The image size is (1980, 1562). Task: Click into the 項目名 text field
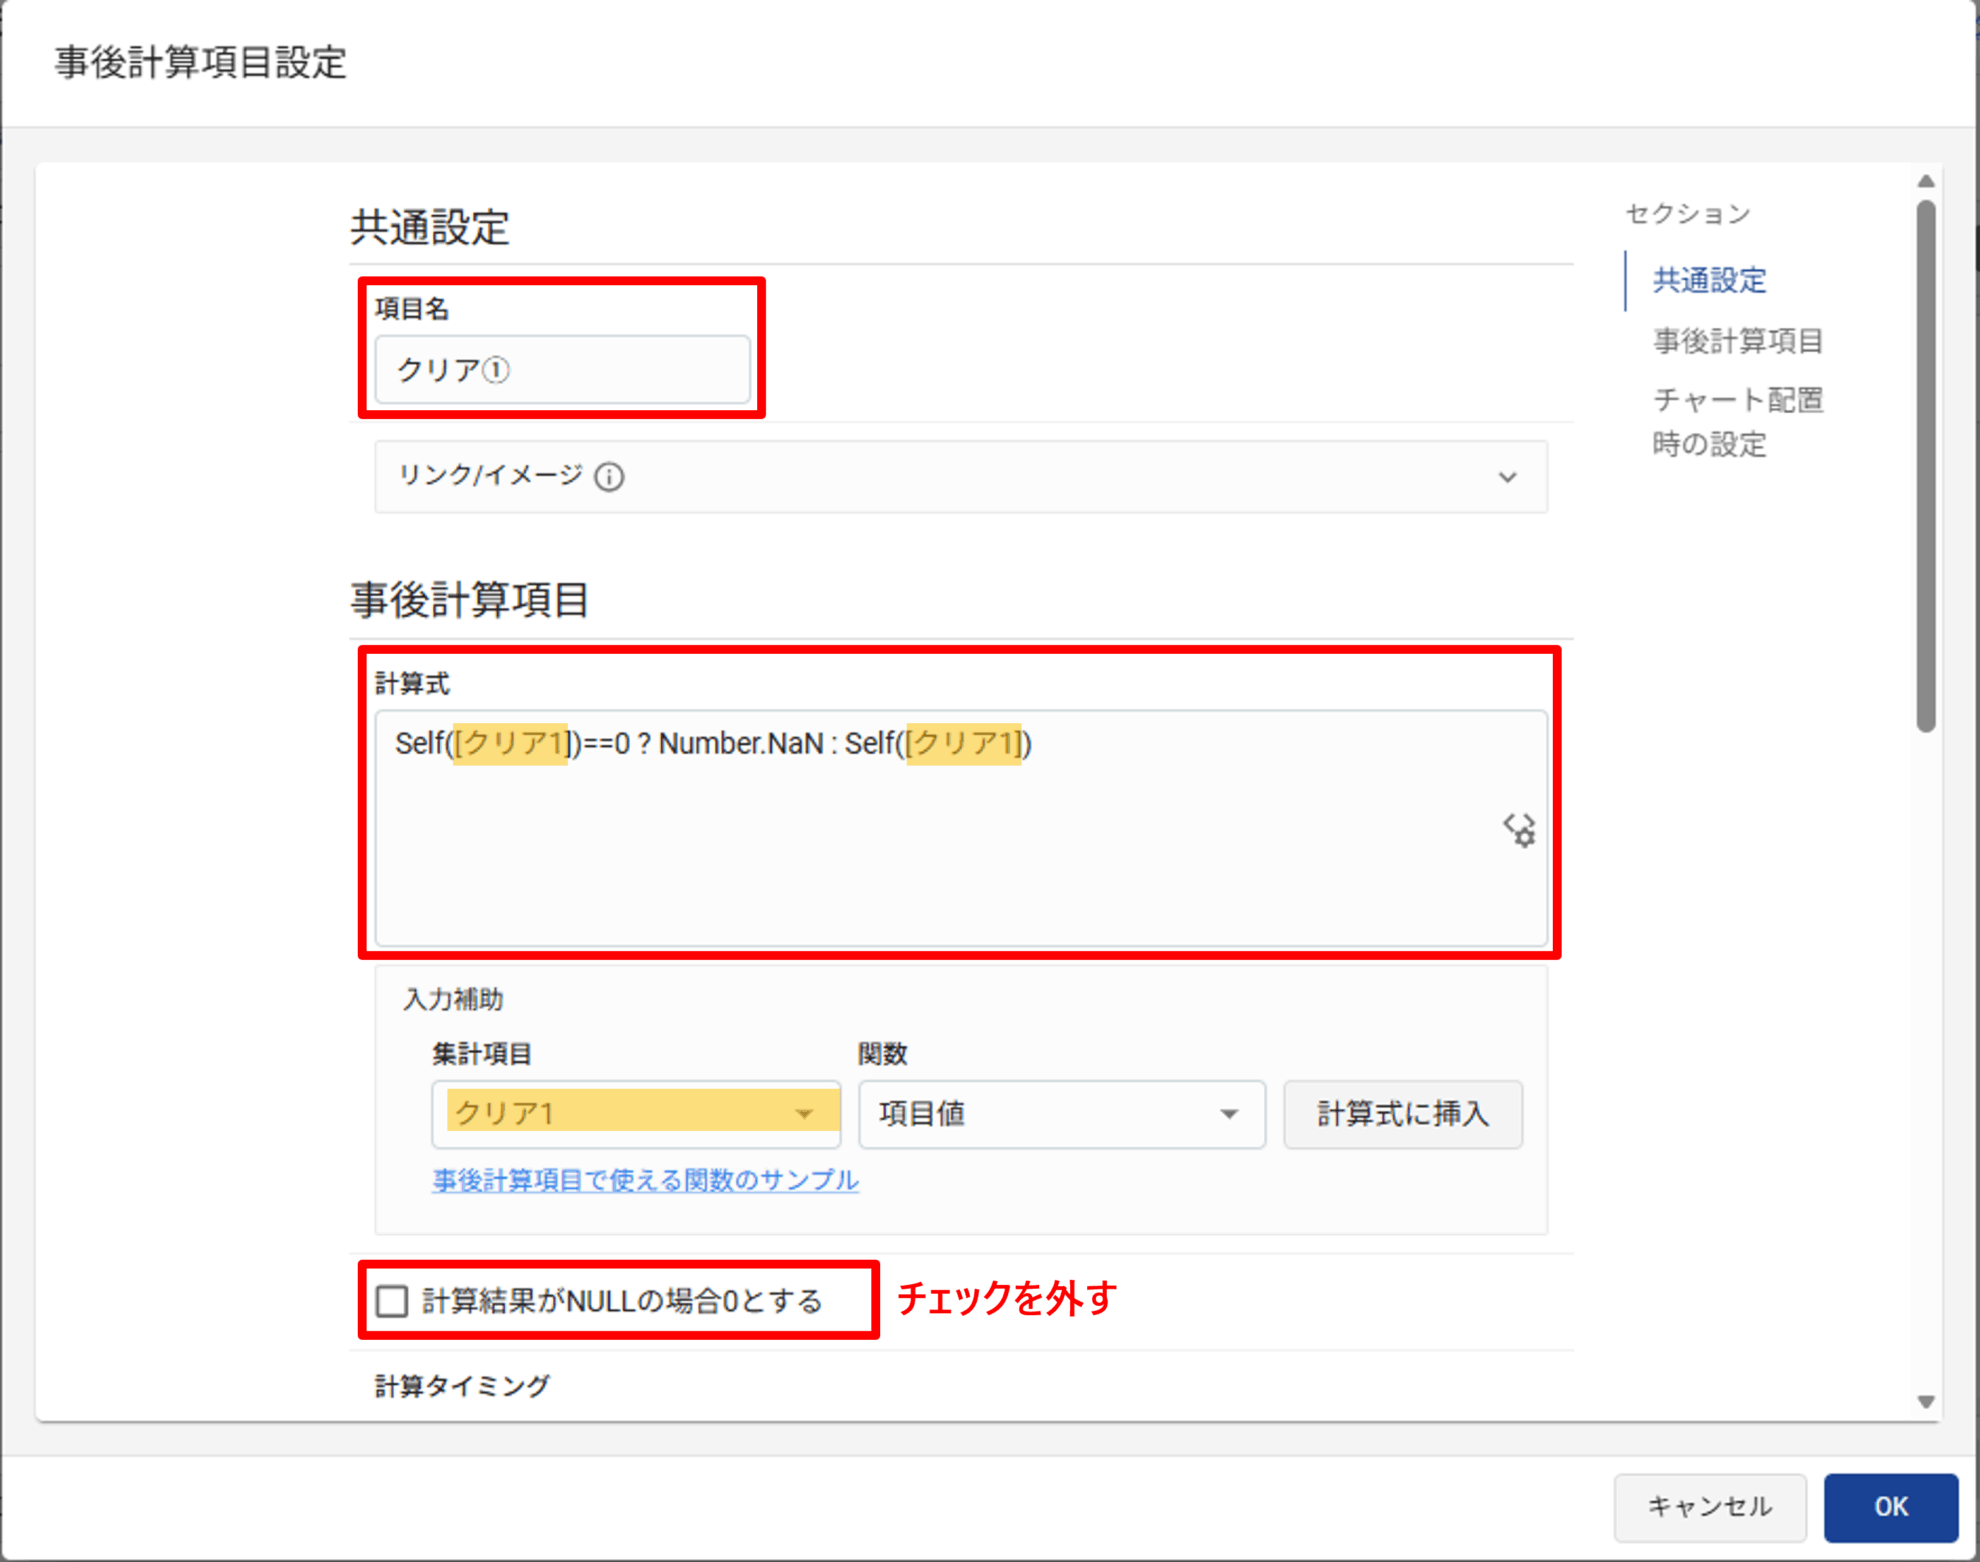pyautogui.click(x=562, y=370)
